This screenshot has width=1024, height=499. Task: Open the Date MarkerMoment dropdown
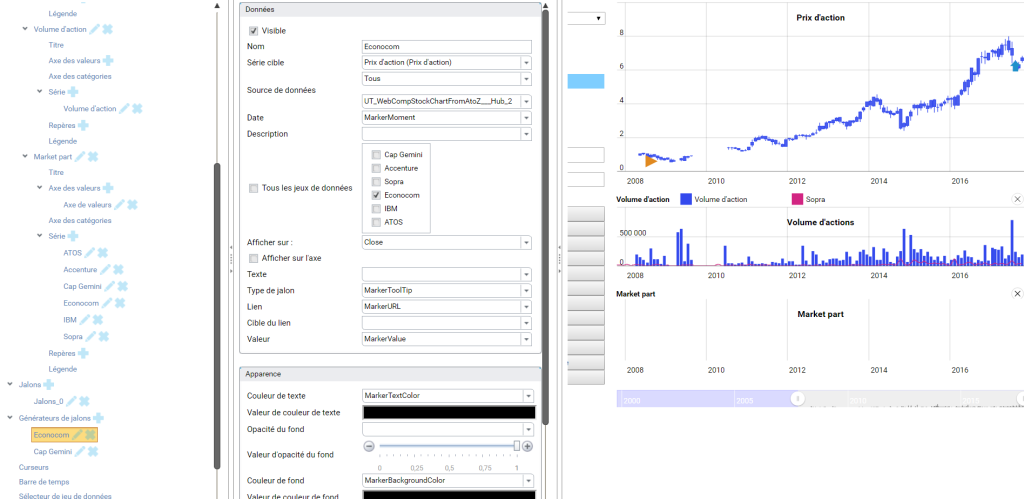[x=526, y=118]
